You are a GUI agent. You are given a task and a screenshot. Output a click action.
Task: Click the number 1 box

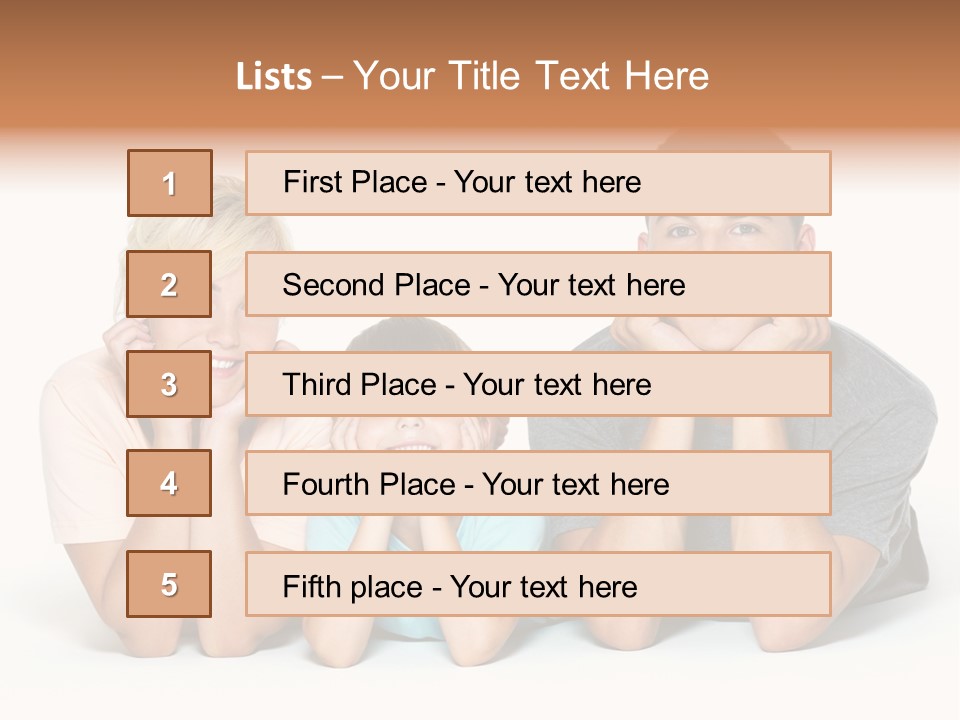170,183
